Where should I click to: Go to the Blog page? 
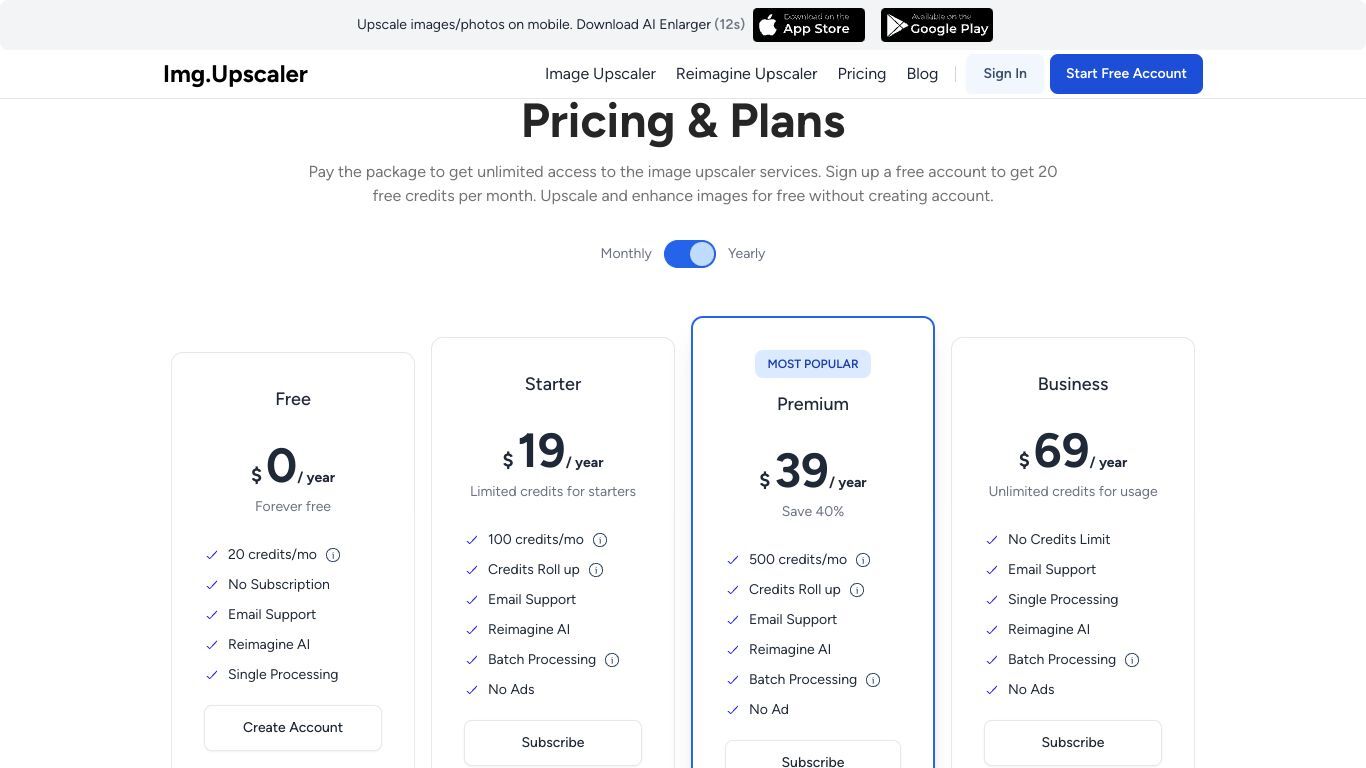pyautogui.click(x=922, y=74)
